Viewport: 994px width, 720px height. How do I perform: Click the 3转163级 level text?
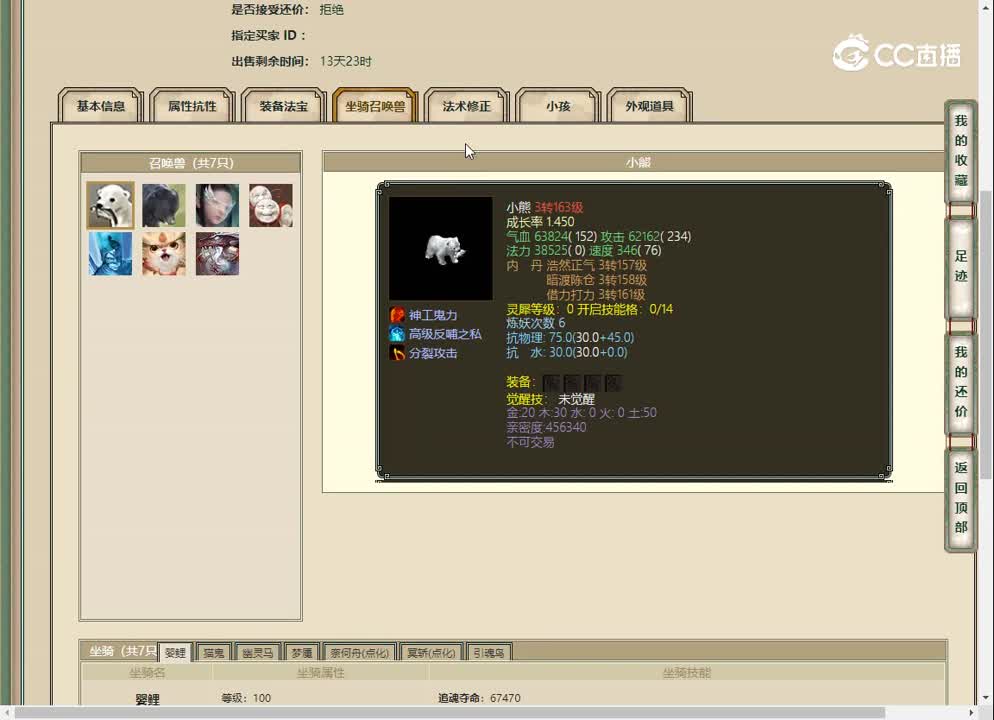tap(558, 207)
